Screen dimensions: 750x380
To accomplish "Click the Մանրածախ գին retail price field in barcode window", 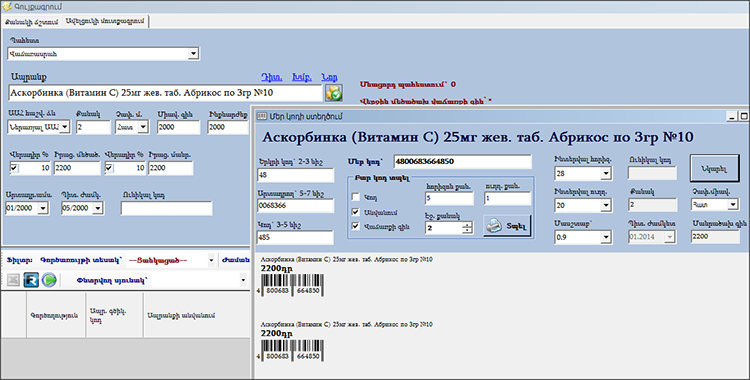I will click(715, 236).
